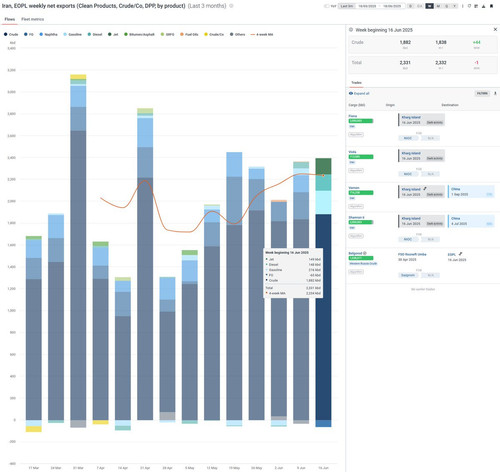This screenshot has height=472, width=500.
Task: Click Expand all in trades list
Action: coord(359,93)
